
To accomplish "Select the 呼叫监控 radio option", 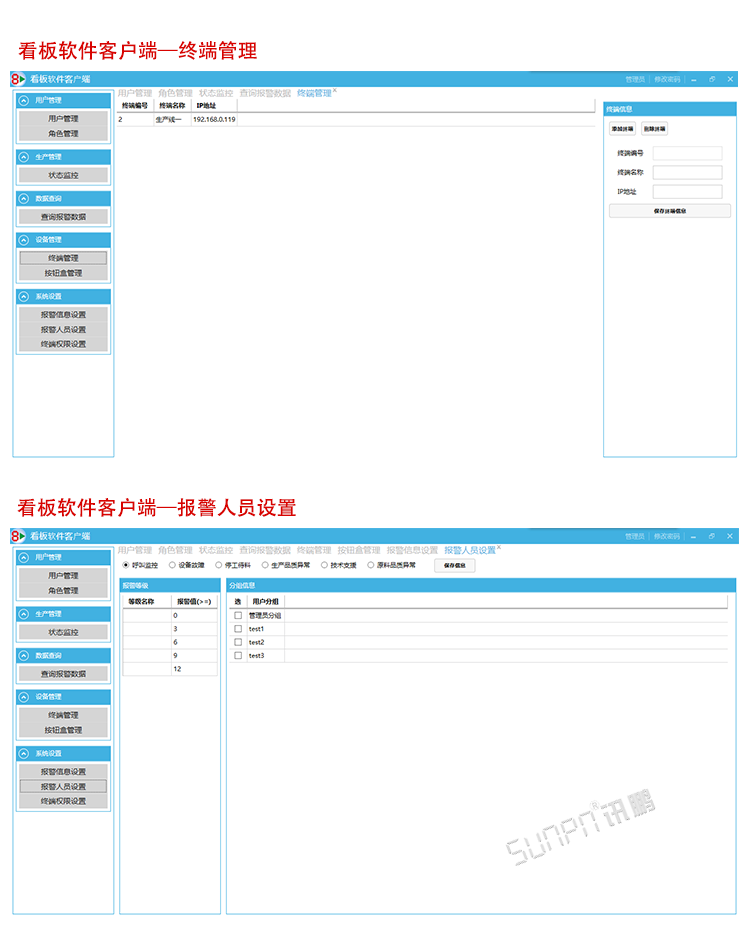I will click(x=125, y=565).
